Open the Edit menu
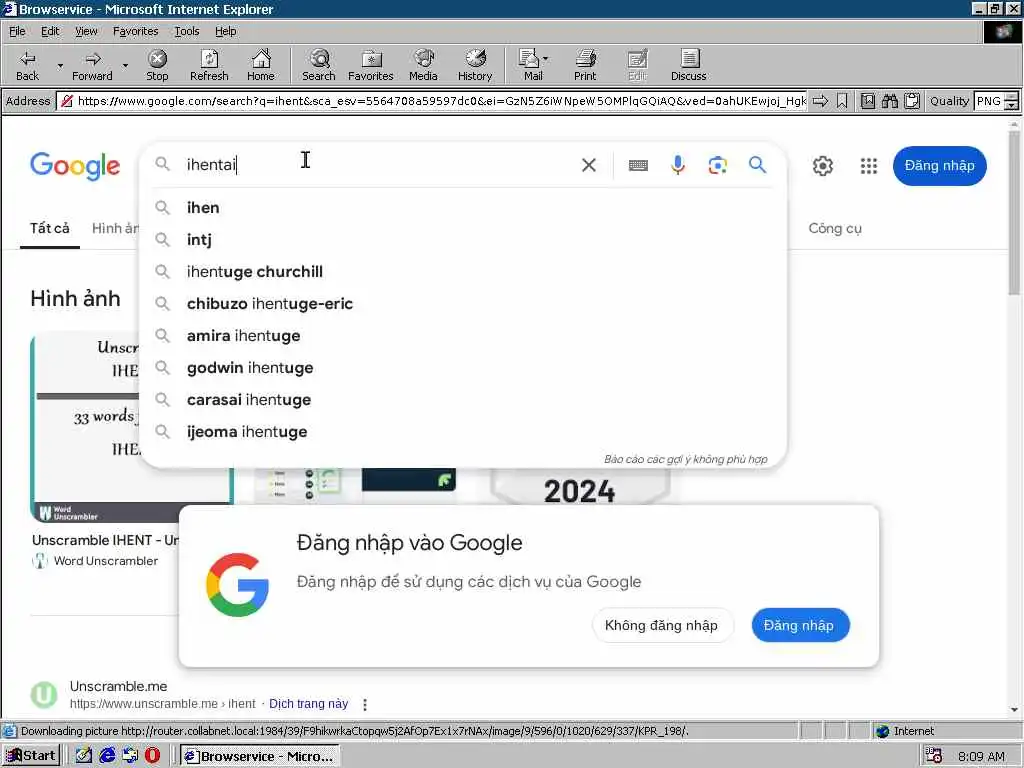Image resolution: width=1024 pixels, height=768 pixels. click(x=50, y=31)
